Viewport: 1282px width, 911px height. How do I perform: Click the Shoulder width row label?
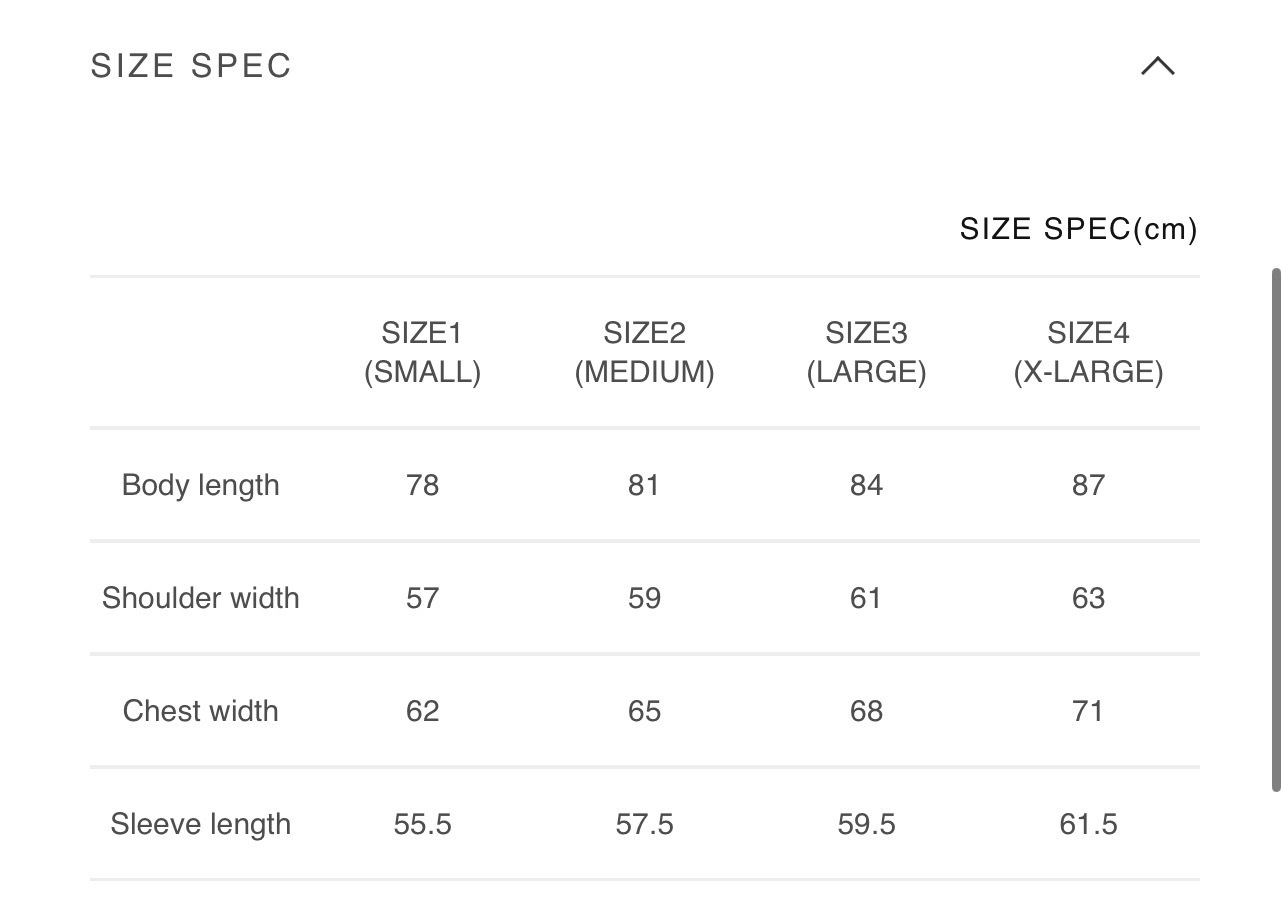pos(200,598)
